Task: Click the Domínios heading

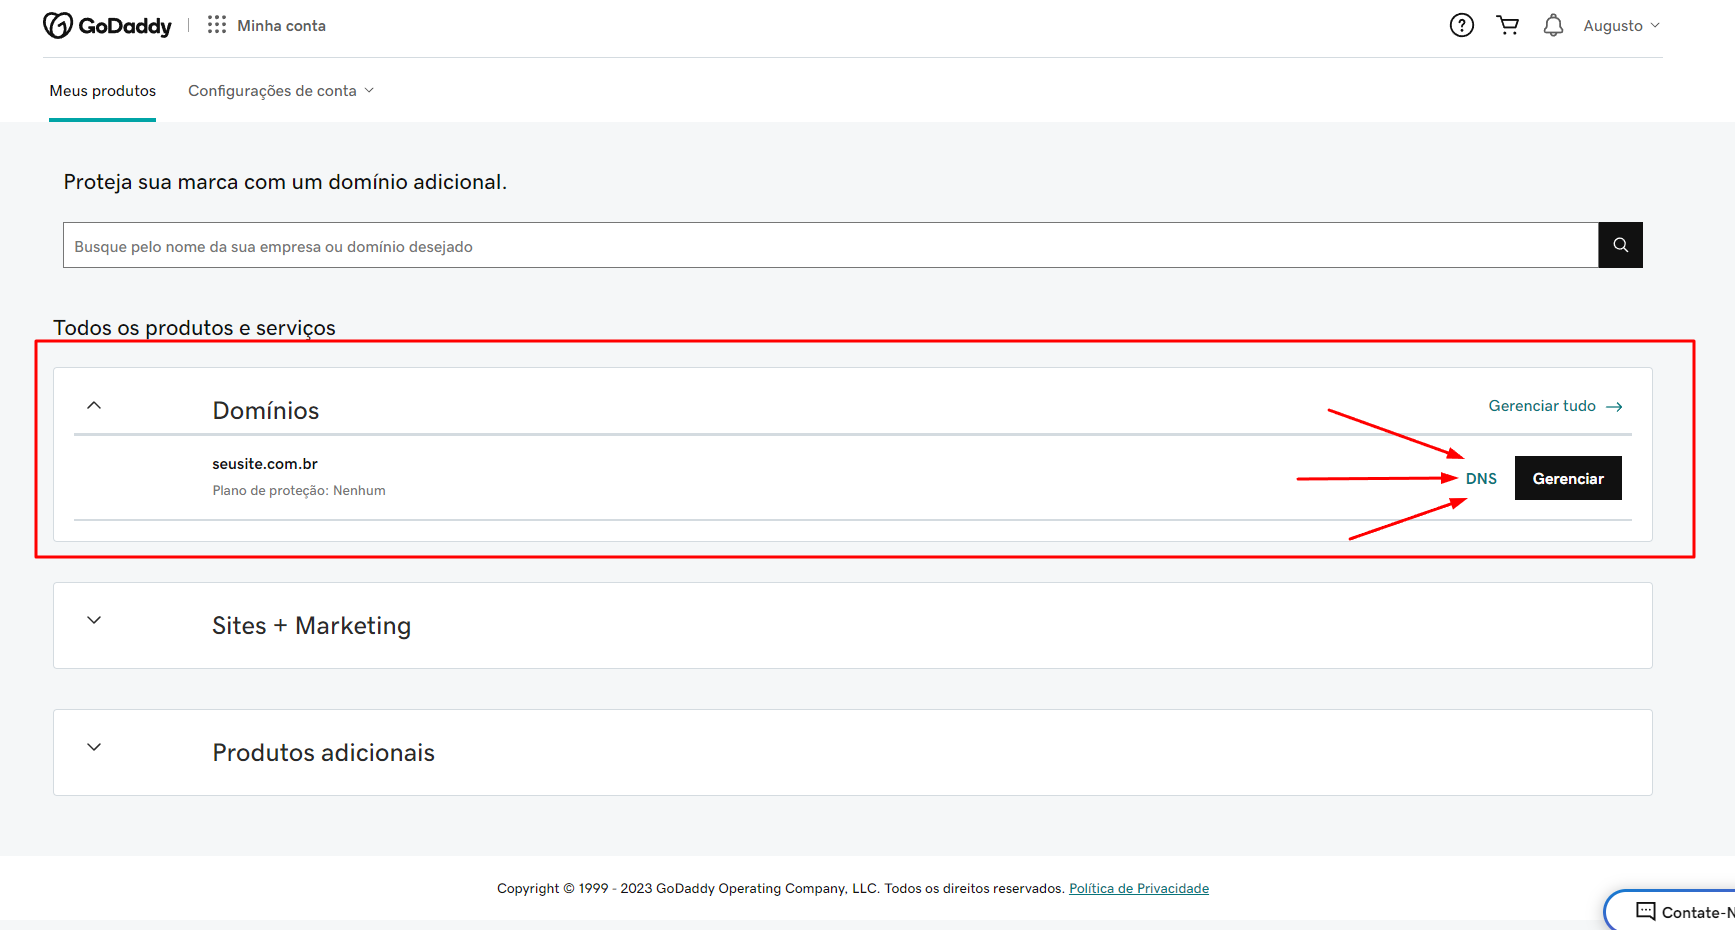Action: [x=265, y=411]
